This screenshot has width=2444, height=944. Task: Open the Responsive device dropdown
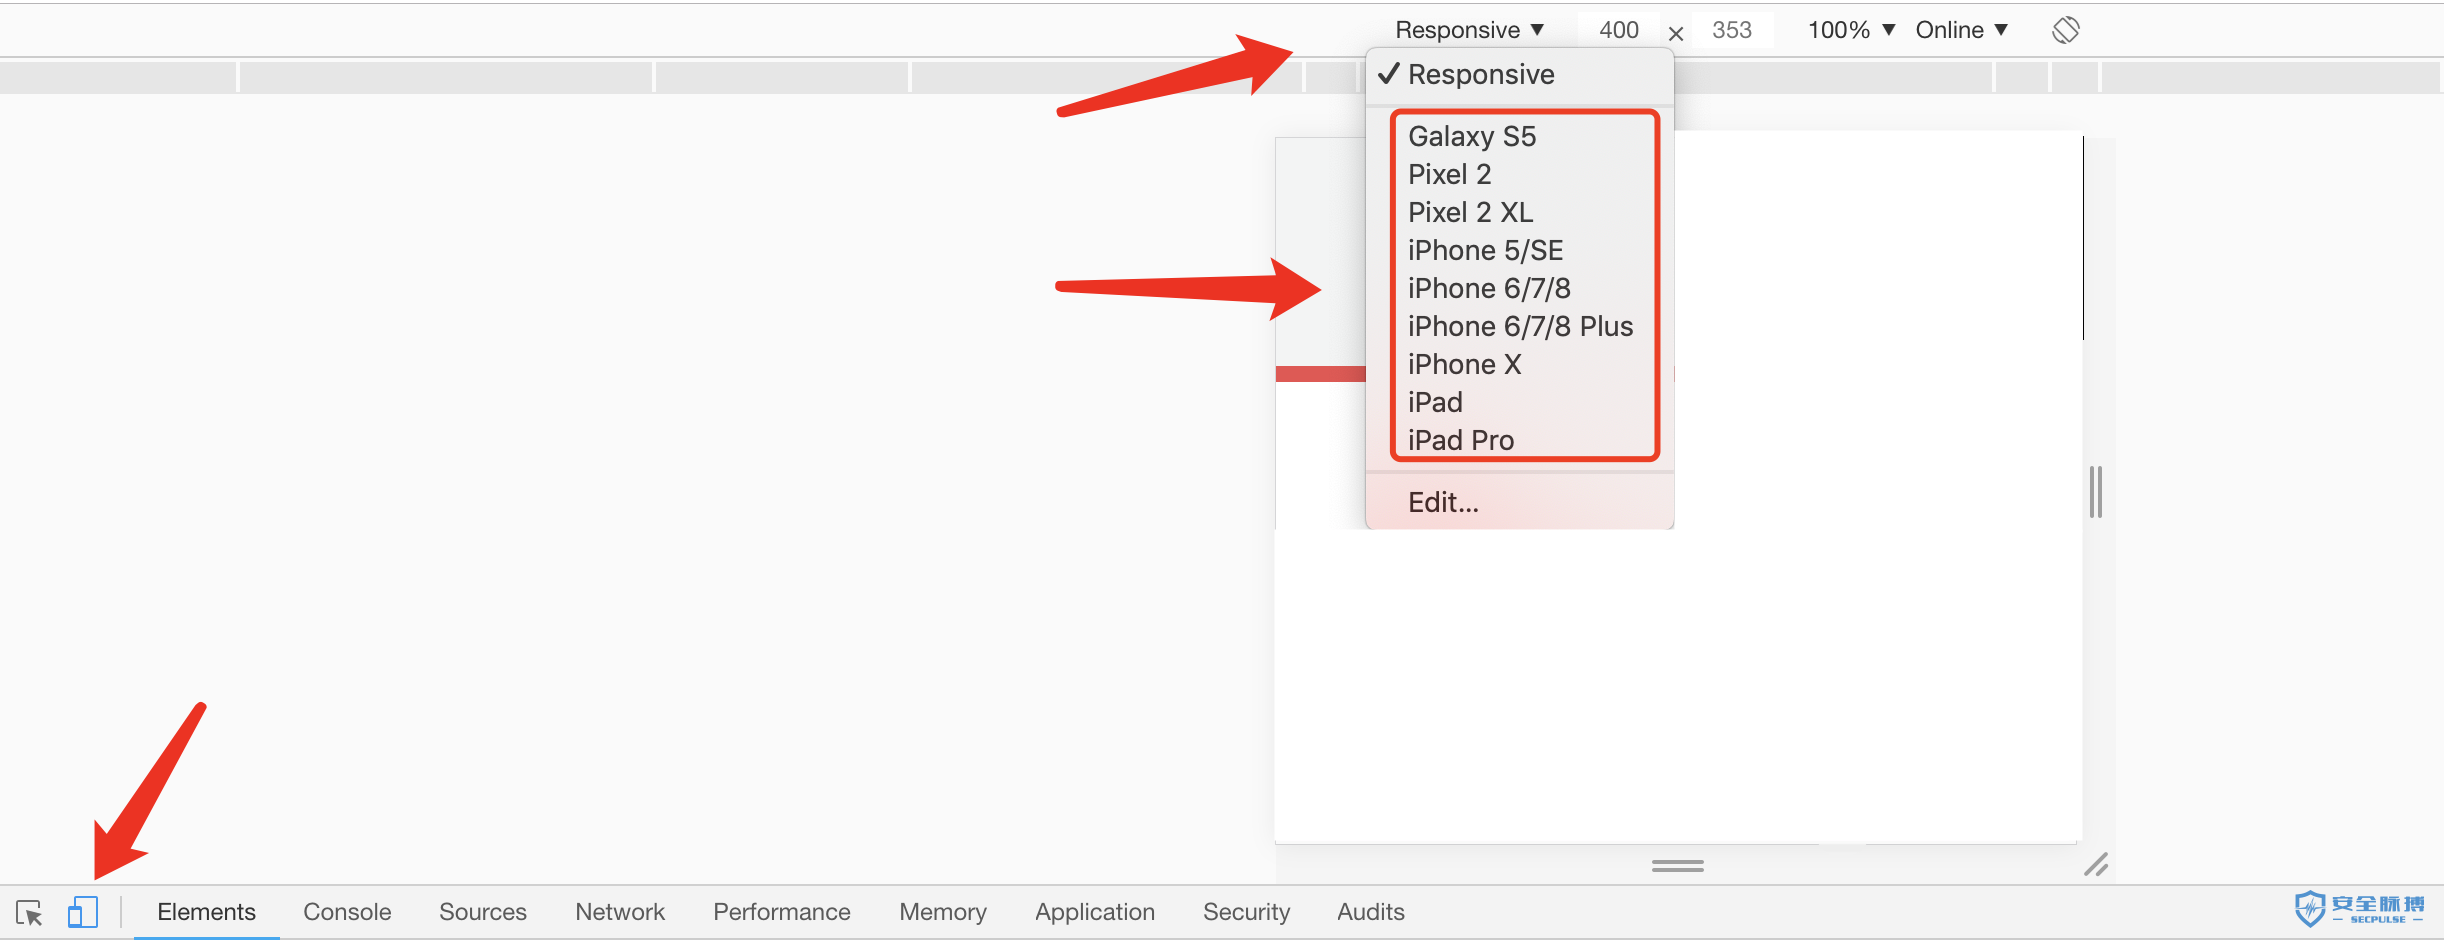click(1469, 30)
